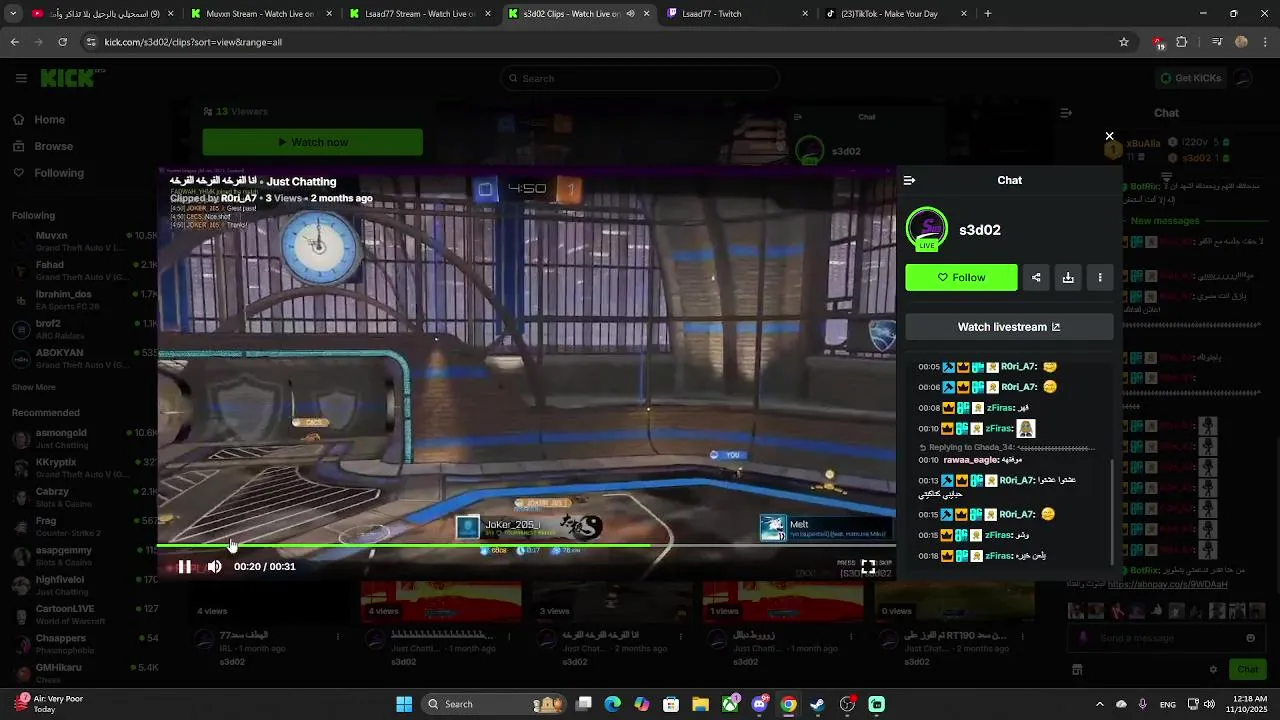Click the green Watch now button

[x=312, y=142]
